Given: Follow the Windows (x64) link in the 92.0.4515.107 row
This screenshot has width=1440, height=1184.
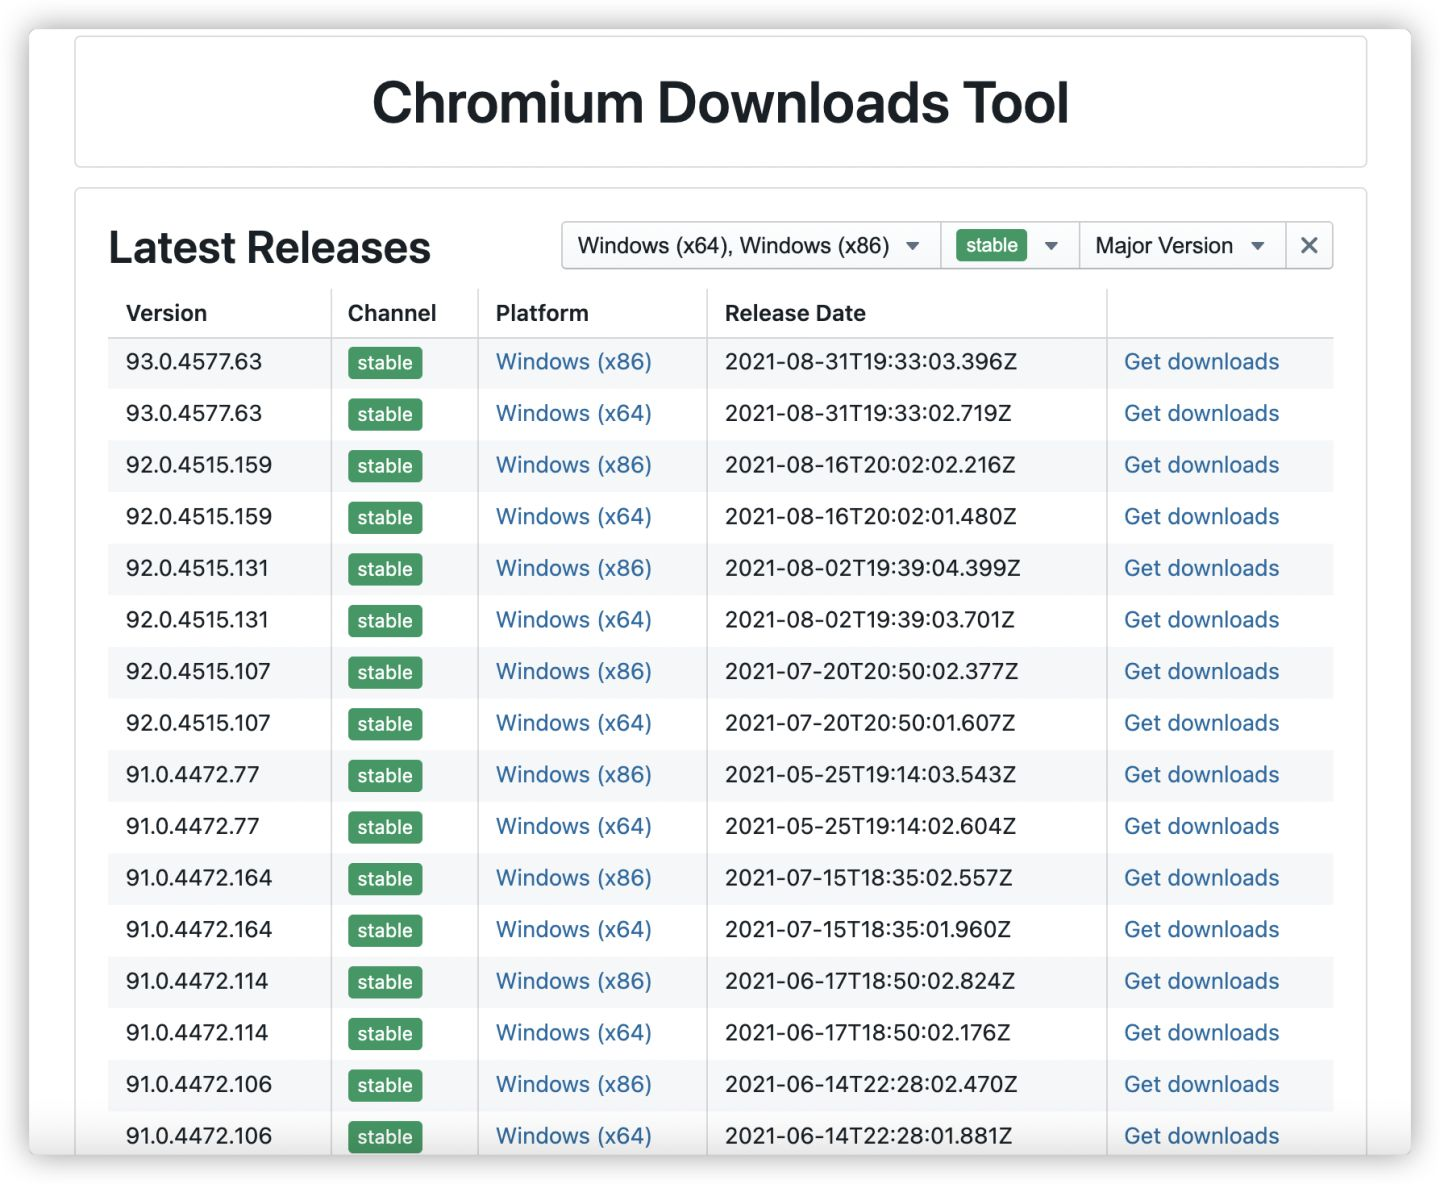Looking at the screenshot, I should point(573,723).
